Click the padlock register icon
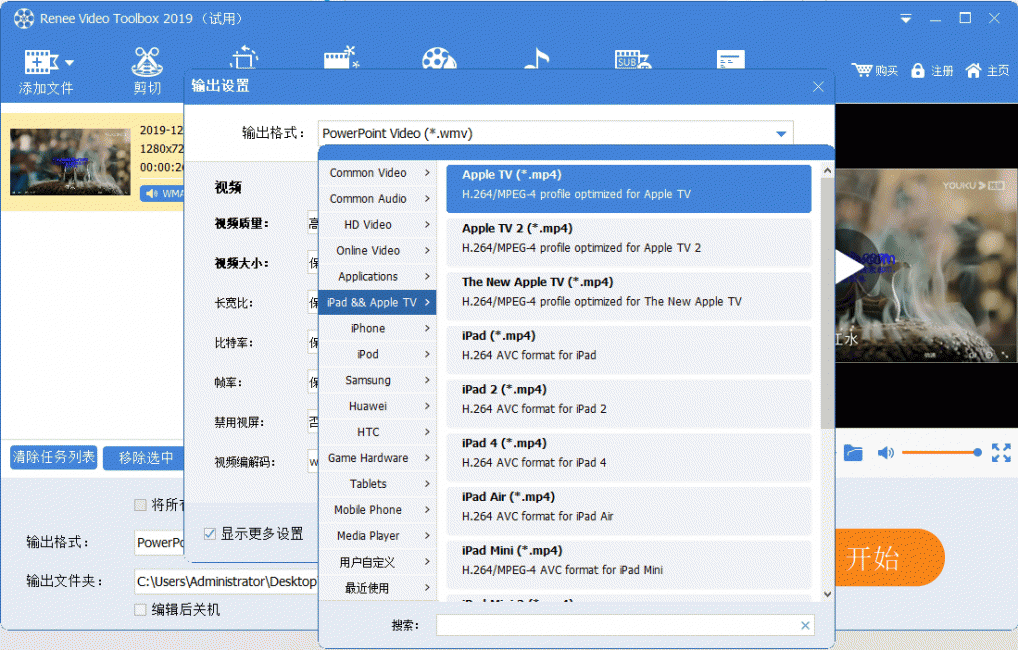 (917, 70)
